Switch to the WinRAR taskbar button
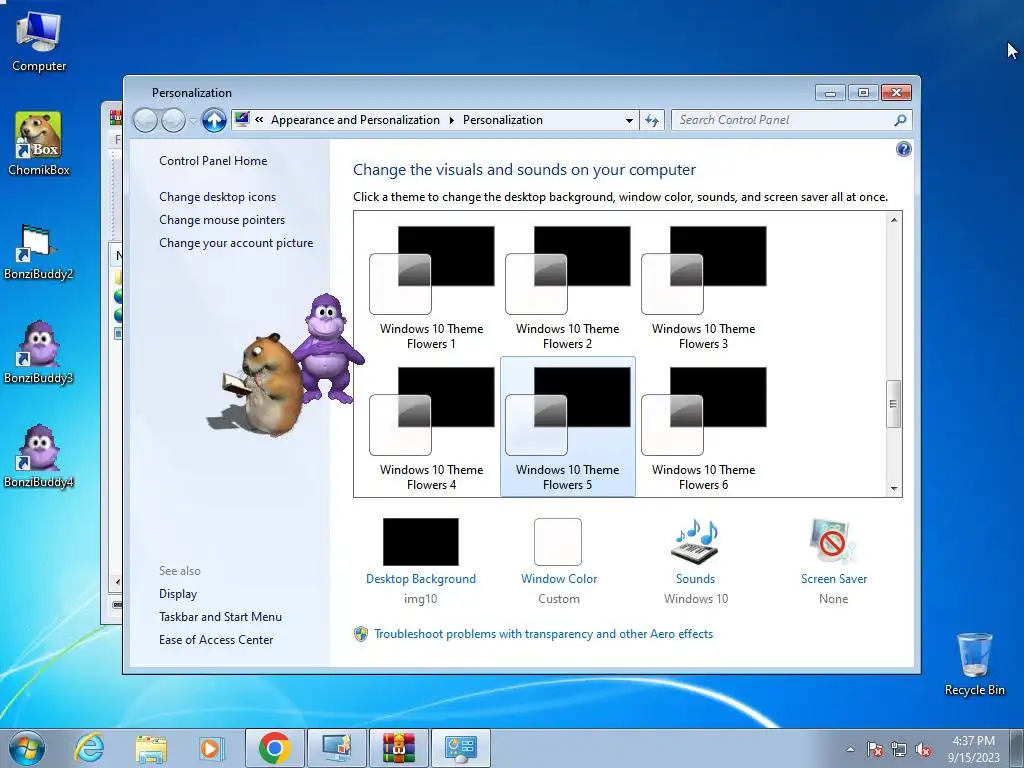The width and height of the screenshot is (1024, 768). pyautogui.click(x=398, y=748)
